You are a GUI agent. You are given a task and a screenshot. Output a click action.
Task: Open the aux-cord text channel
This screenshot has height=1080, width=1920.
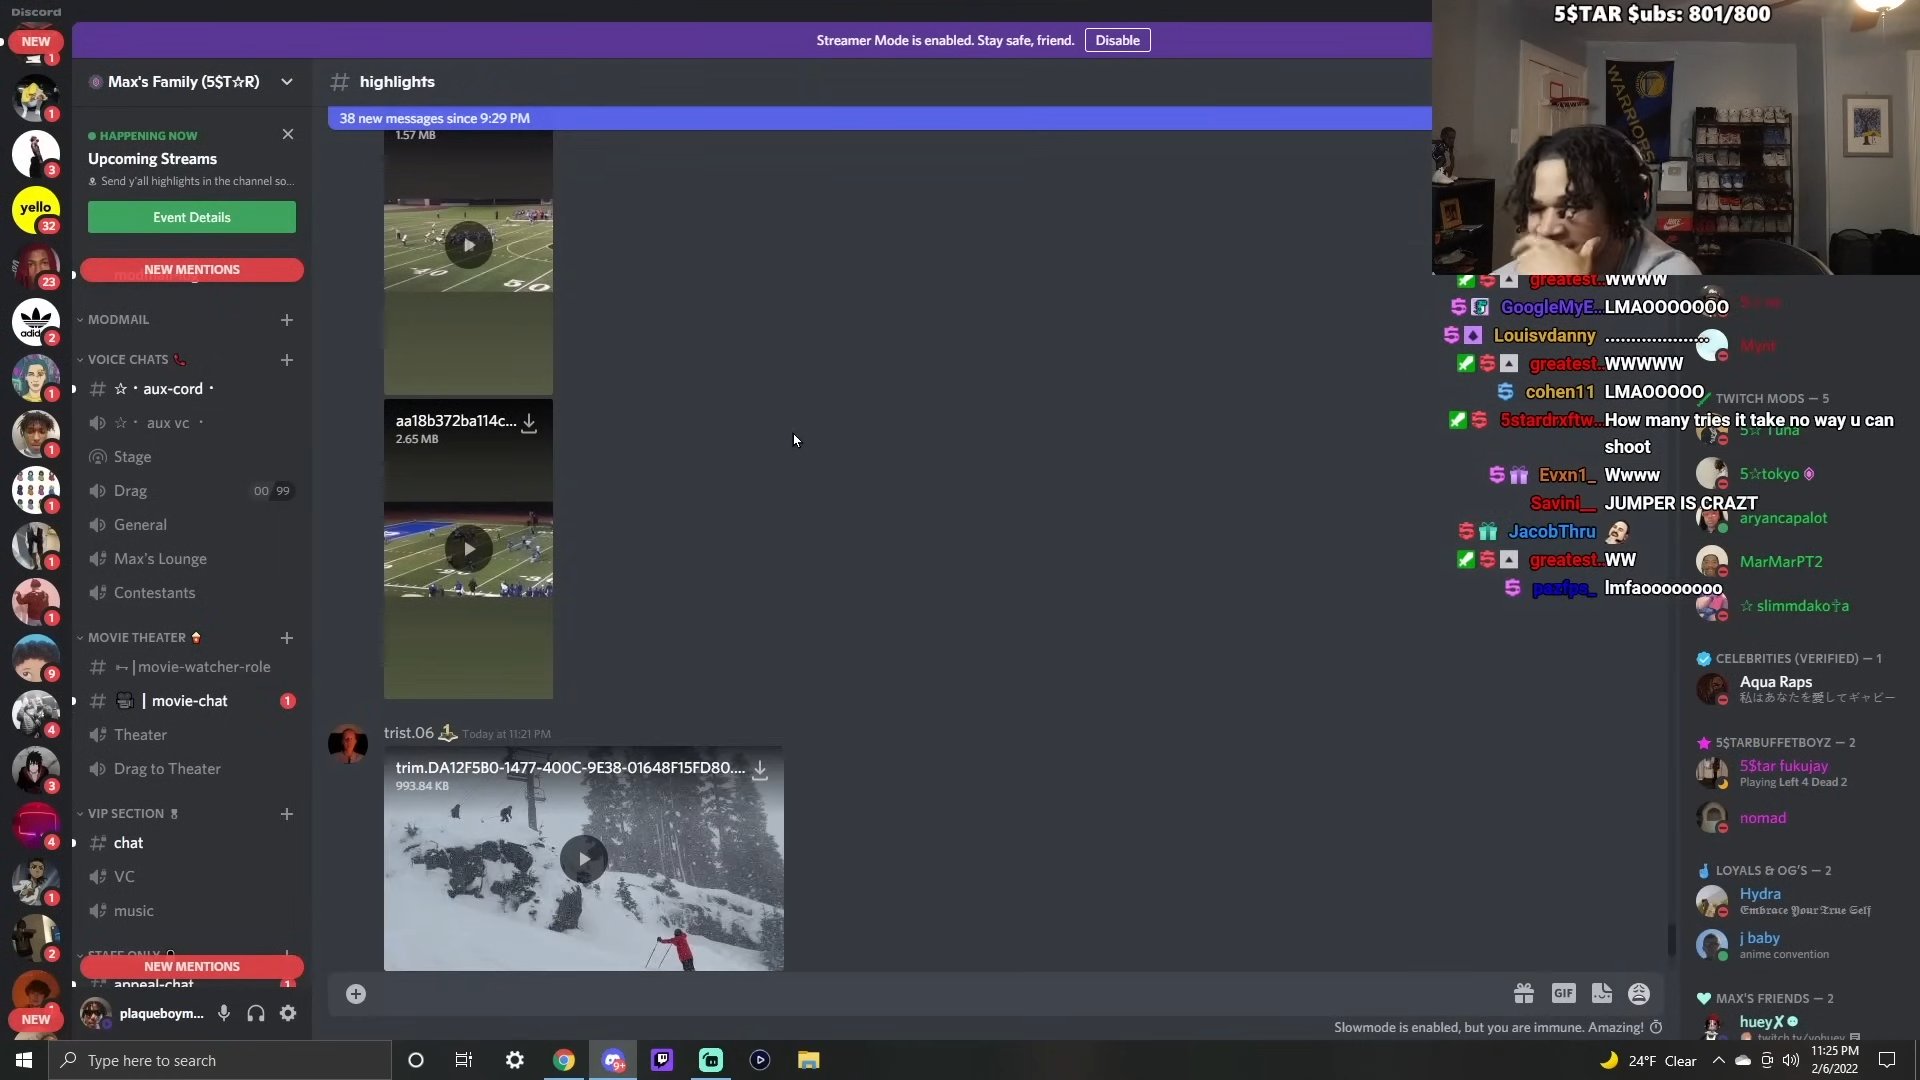[192, 389]
